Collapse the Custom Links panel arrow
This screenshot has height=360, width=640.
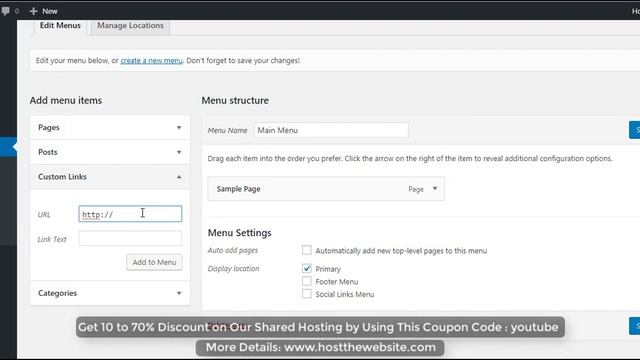[x=179, y=177]
